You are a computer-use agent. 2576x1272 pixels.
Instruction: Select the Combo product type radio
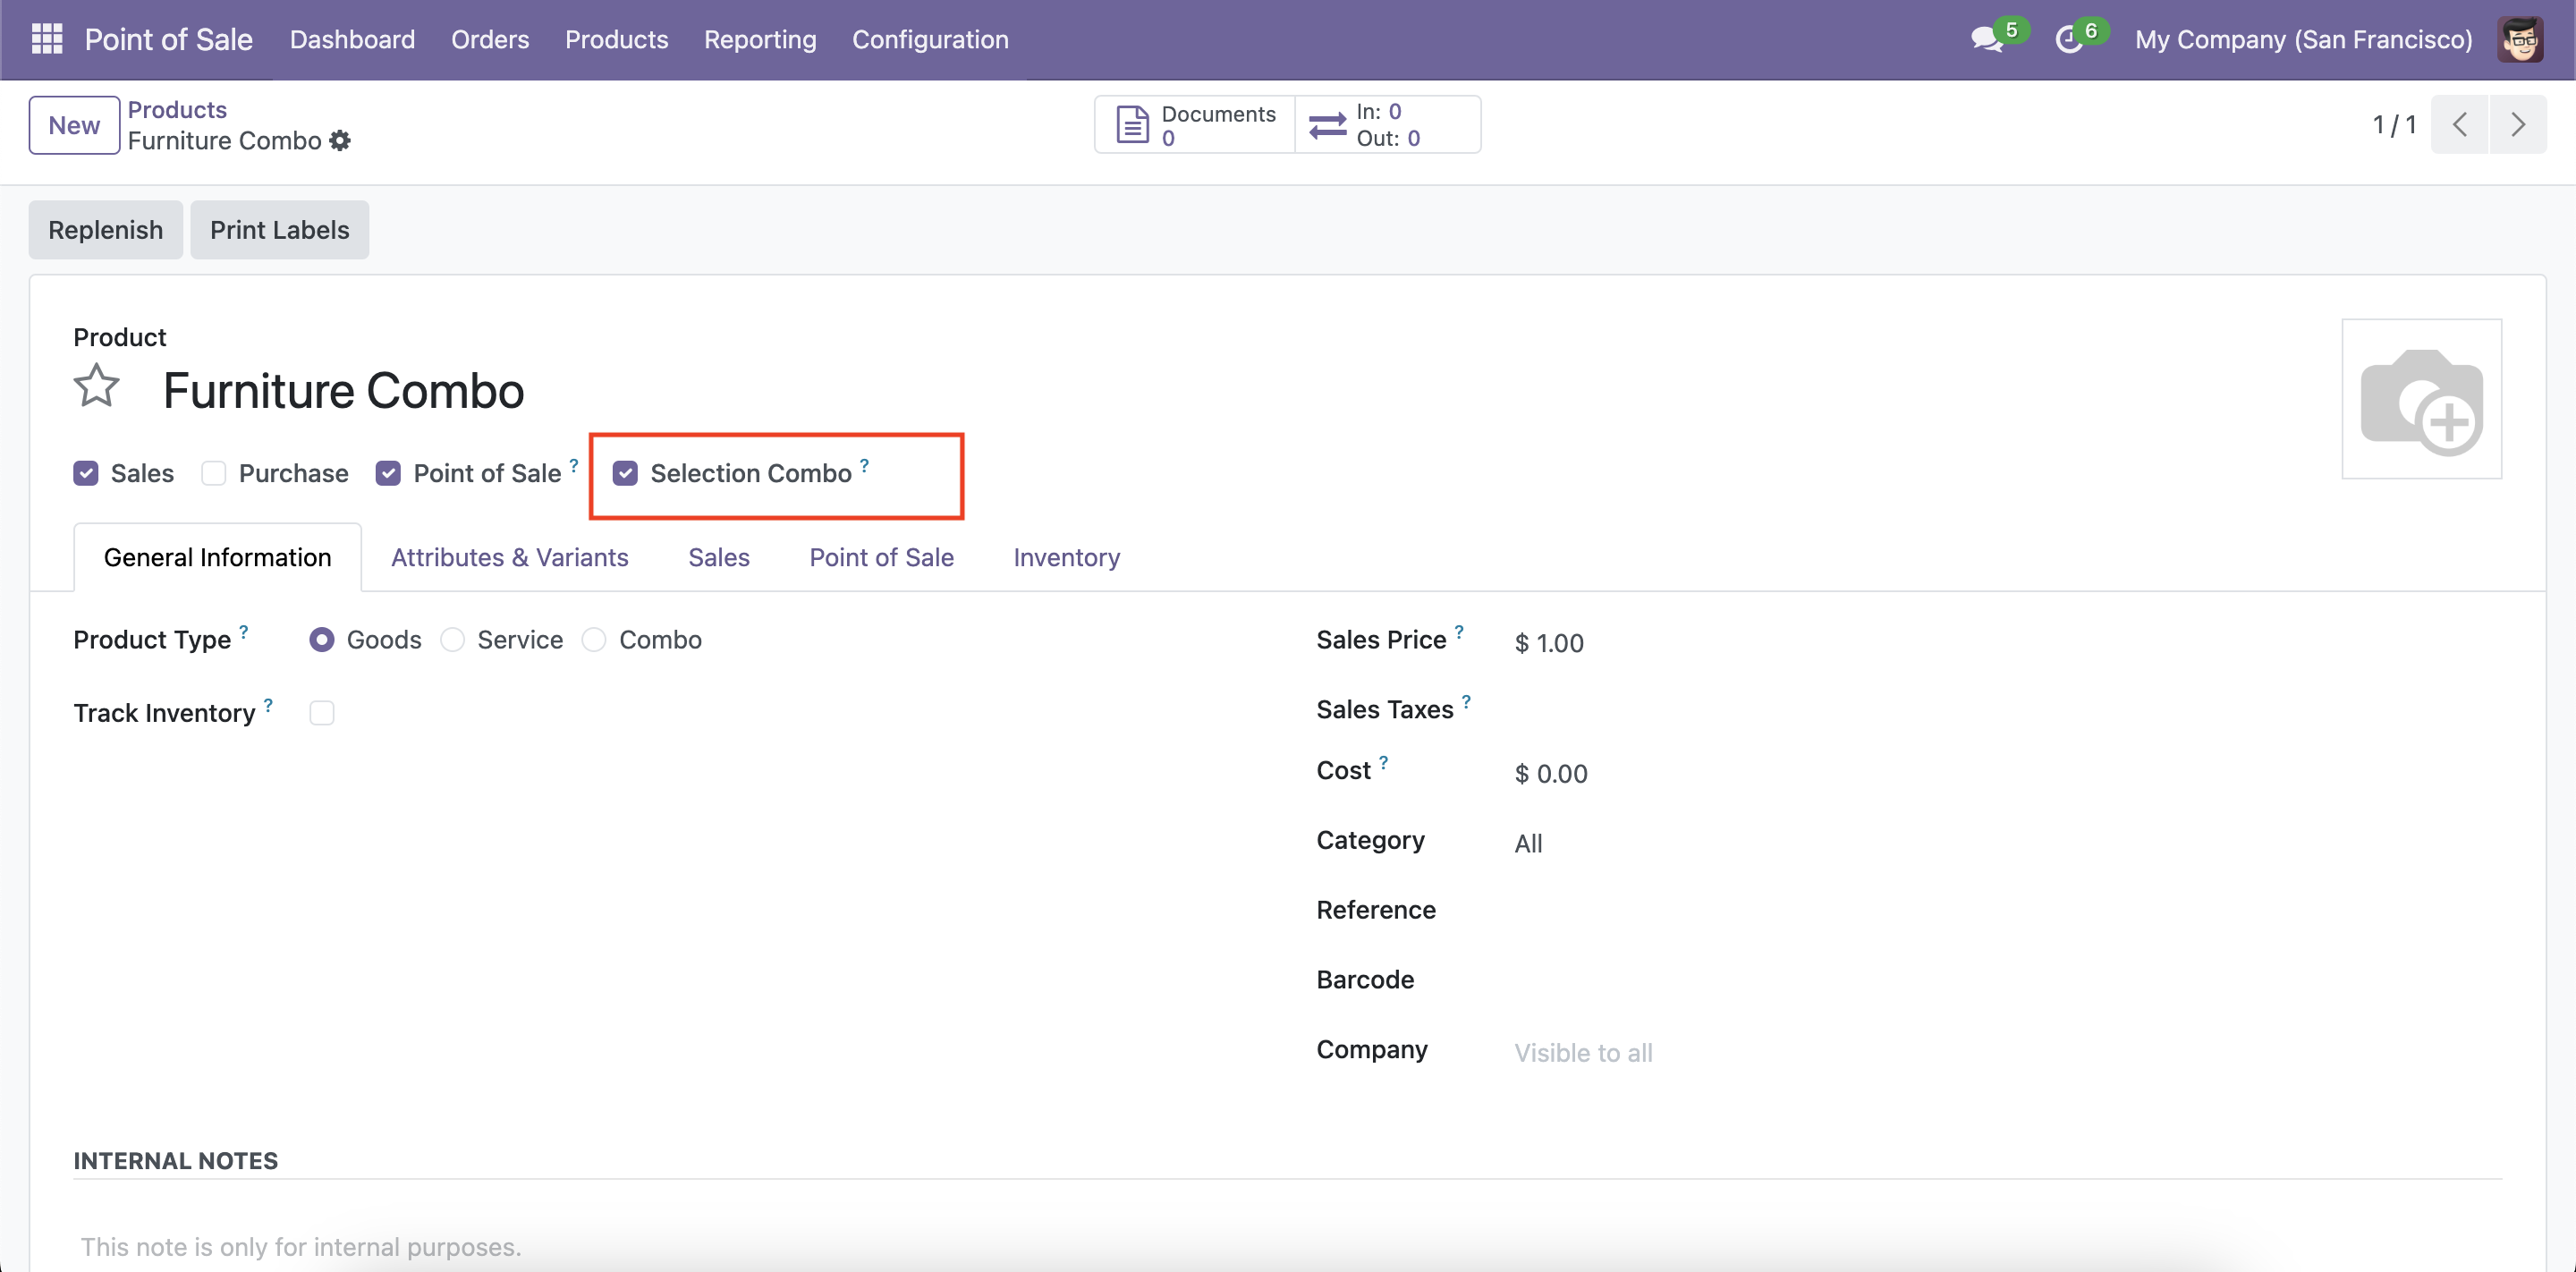coord(594,640)
